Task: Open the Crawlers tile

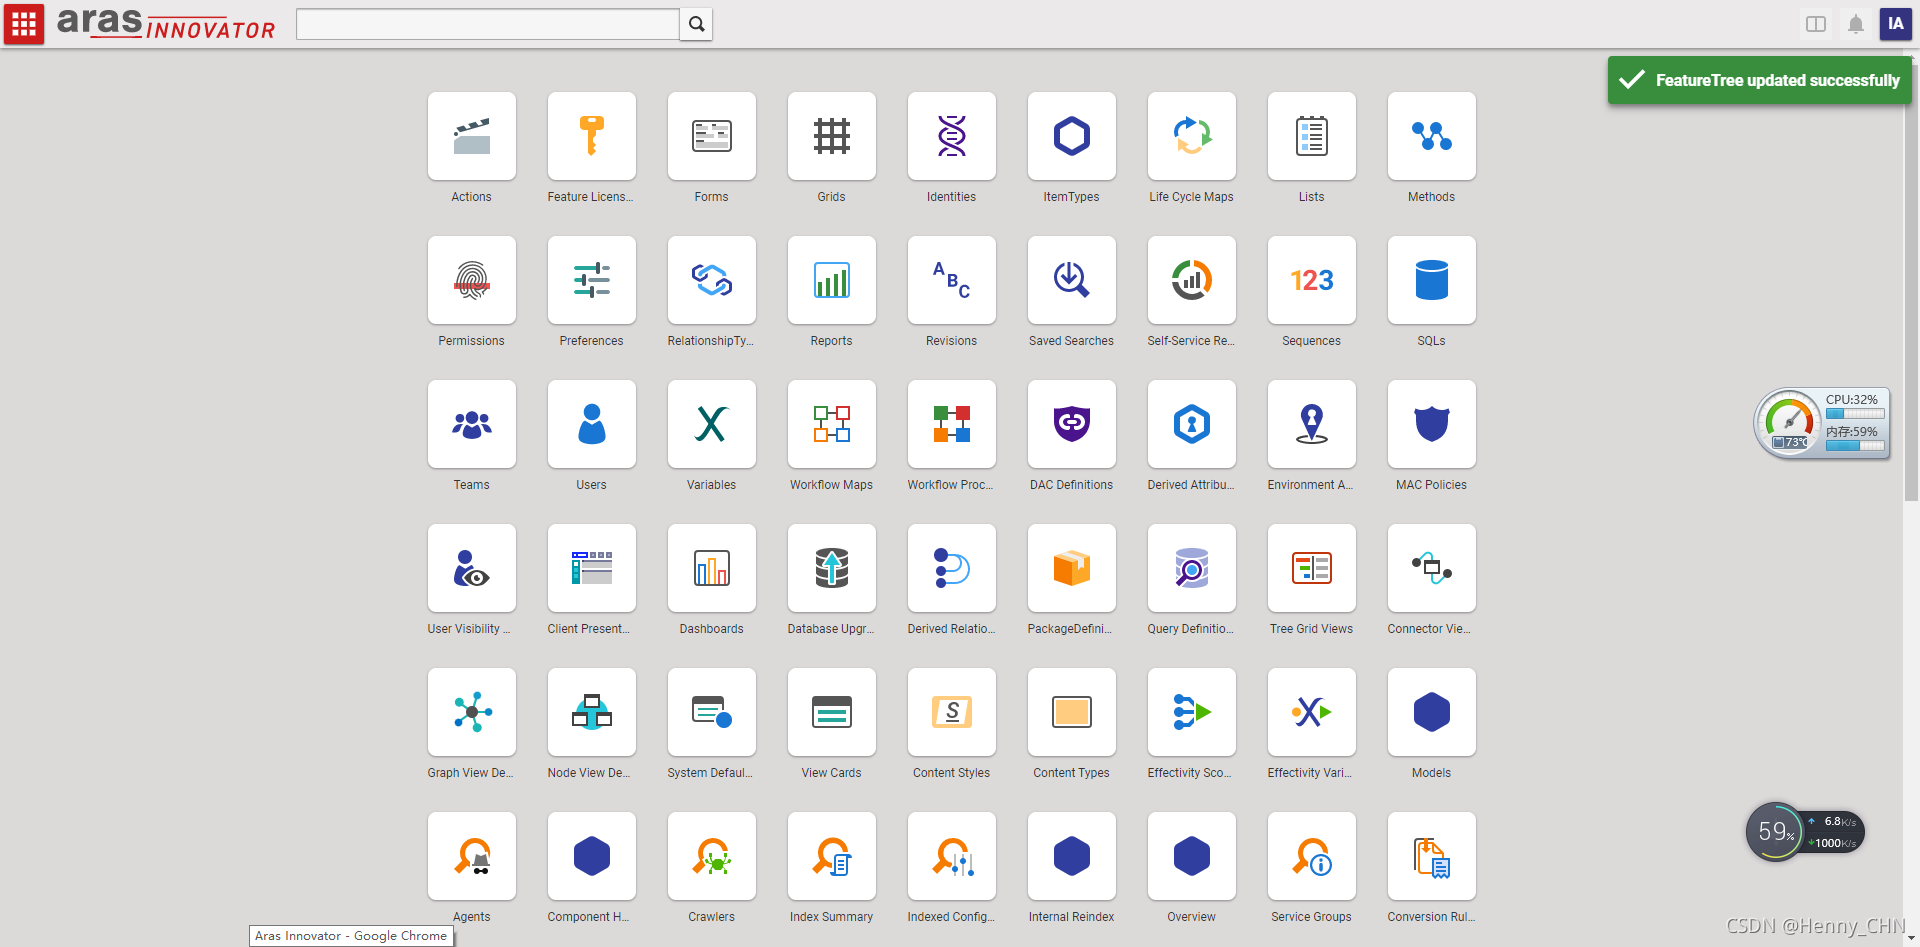Action: [x=712, y=856]
